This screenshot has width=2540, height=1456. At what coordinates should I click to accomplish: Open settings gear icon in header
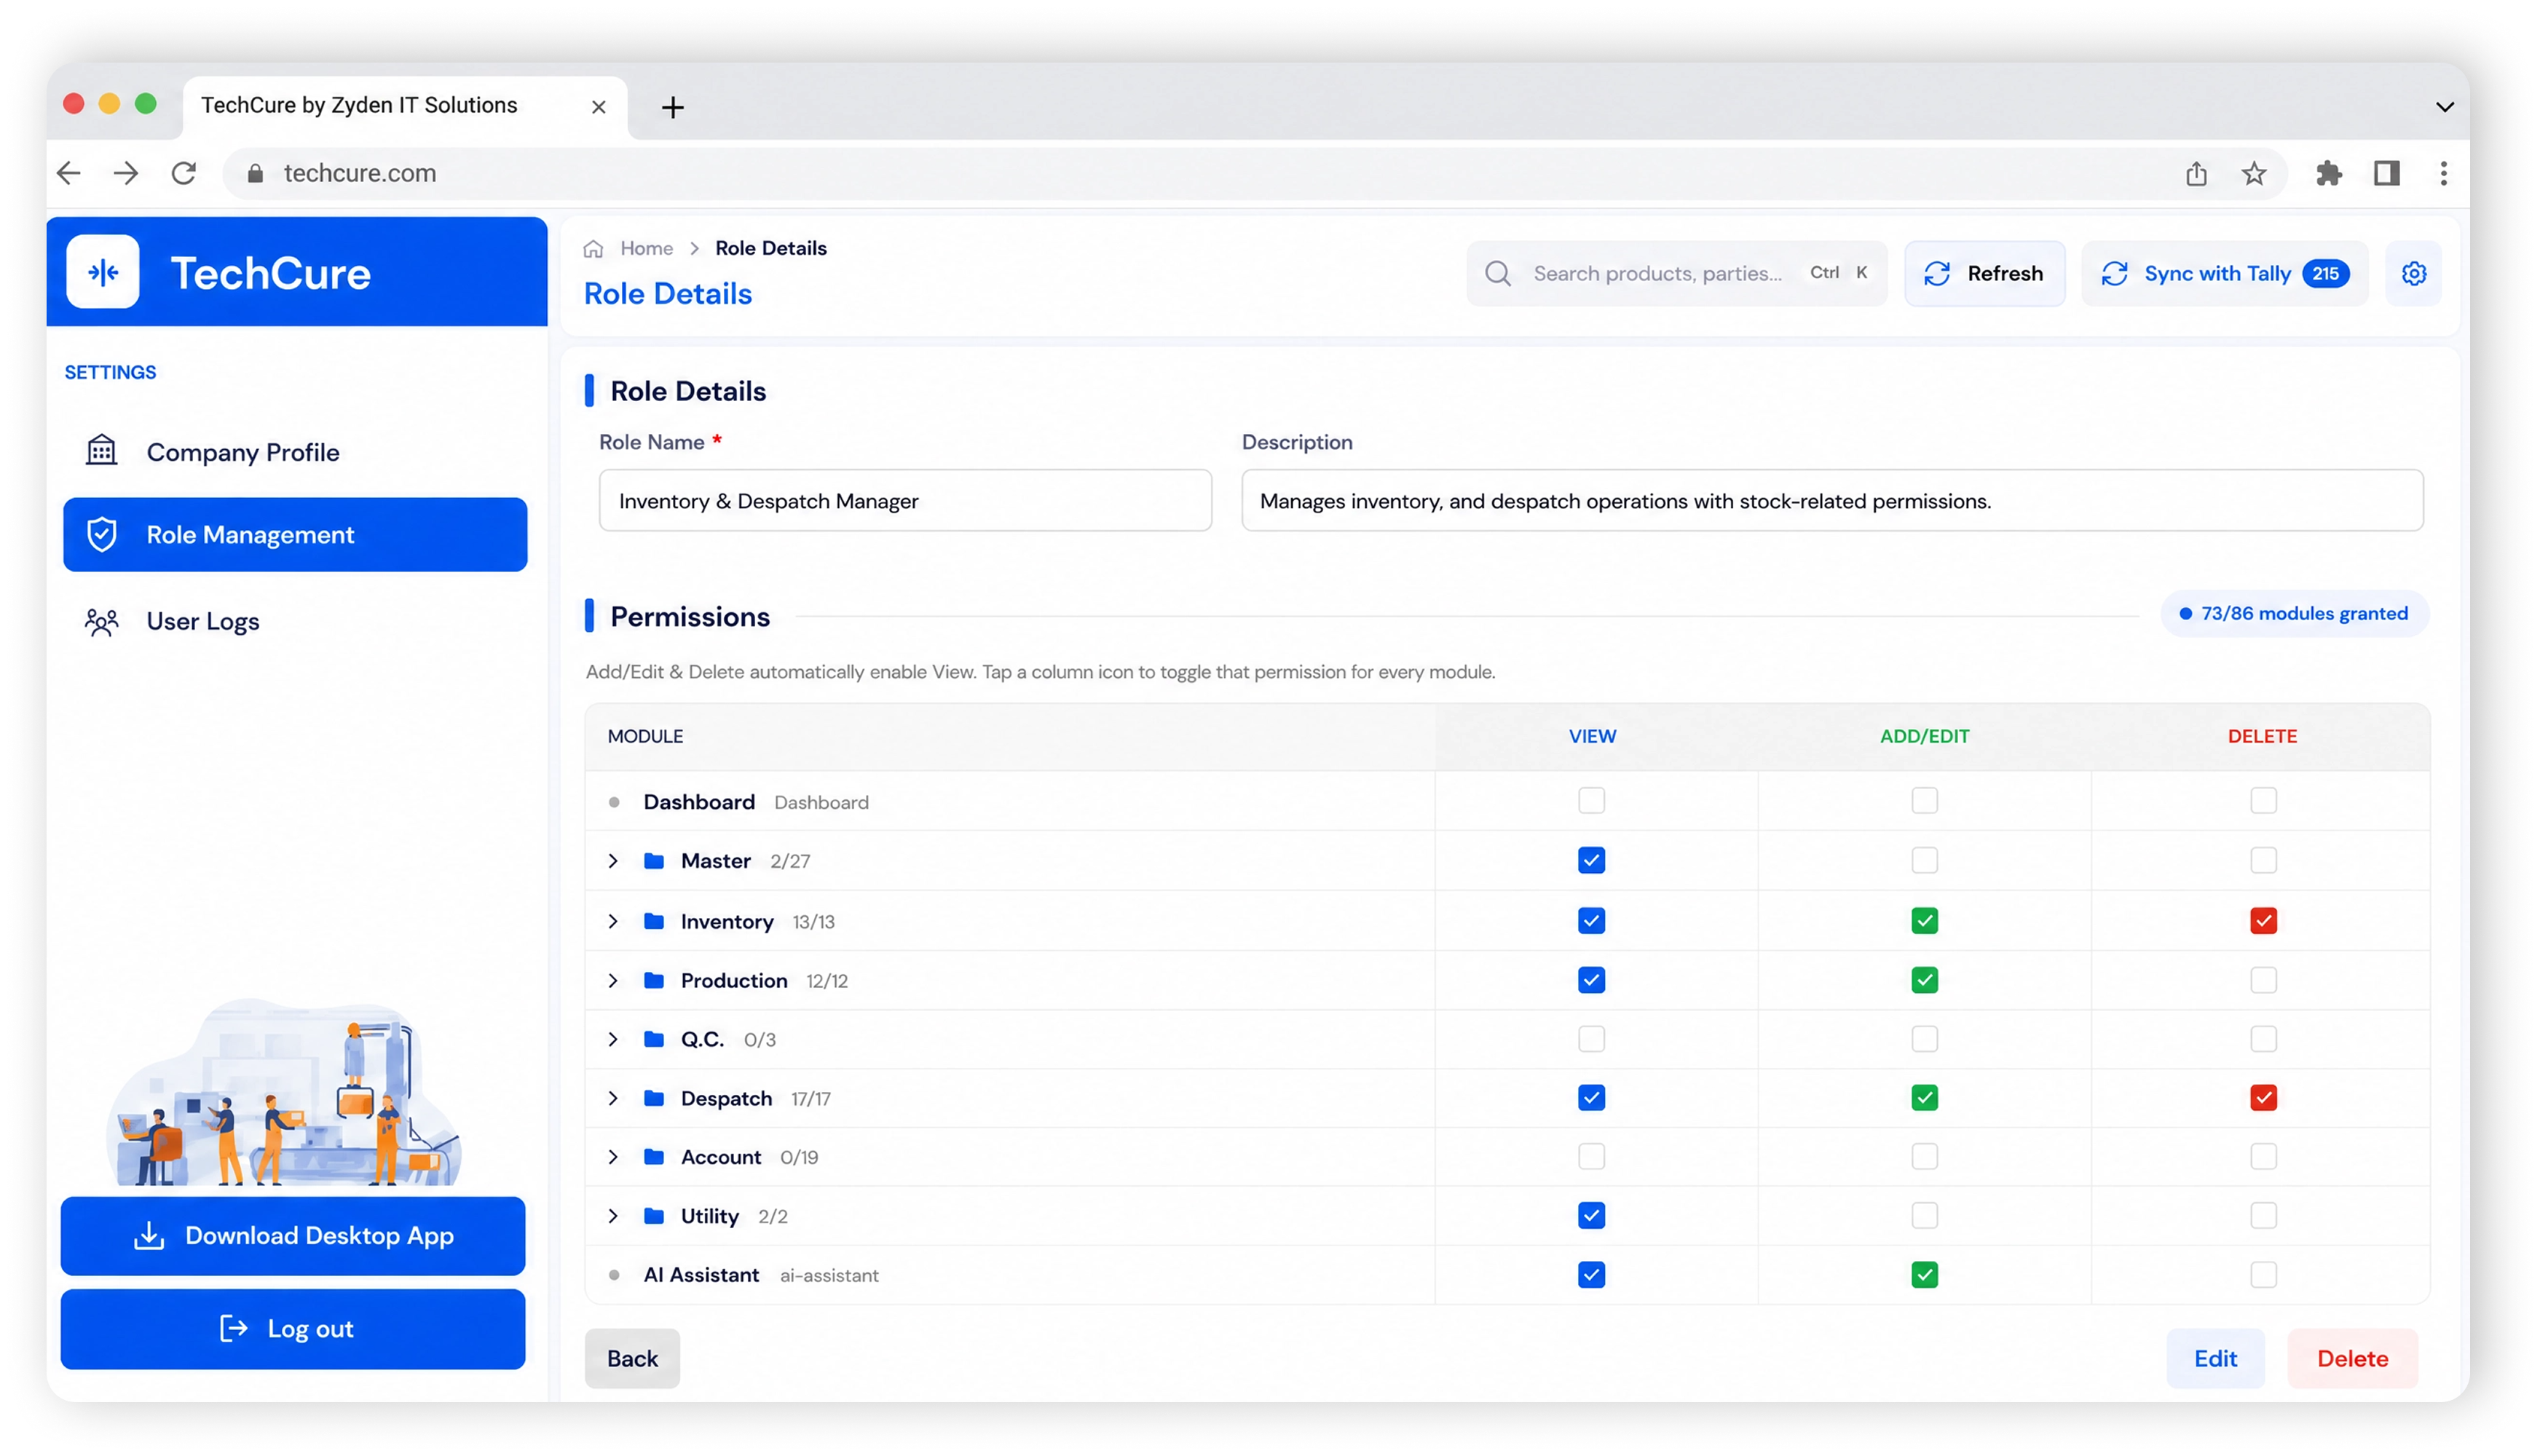pyautogui.click(x=2413, y=273)
